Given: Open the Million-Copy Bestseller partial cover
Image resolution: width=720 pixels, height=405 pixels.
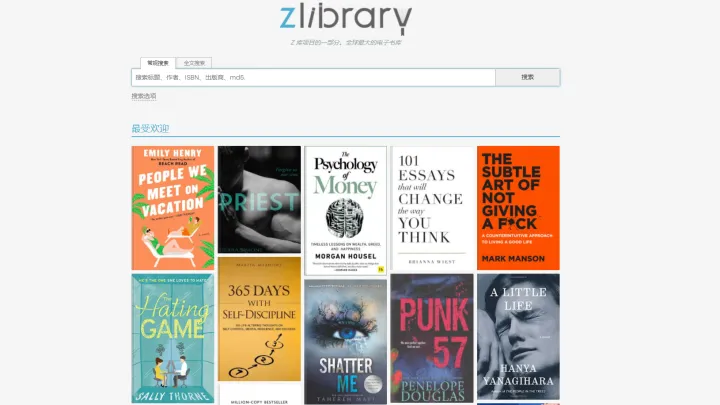Looking at the screenshot, I should 259,395.
